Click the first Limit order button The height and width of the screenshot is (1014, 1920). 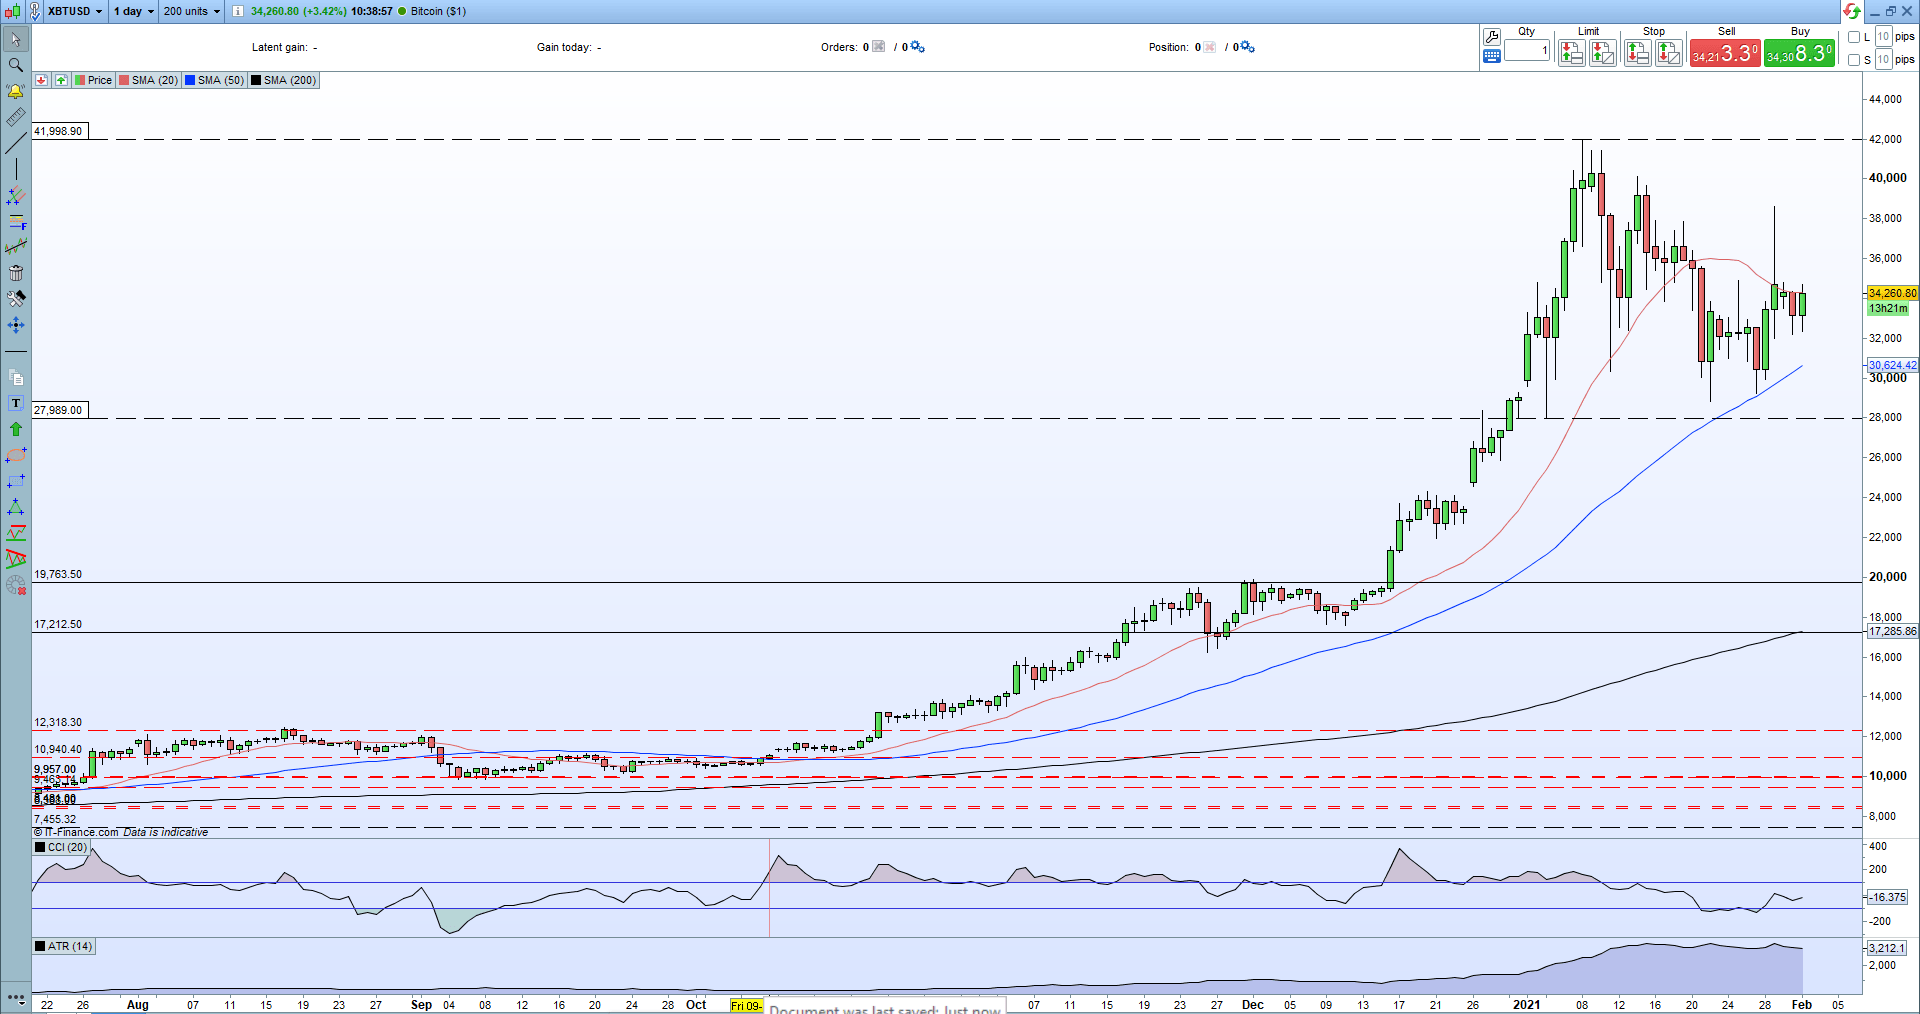(x=1572, y=53)
